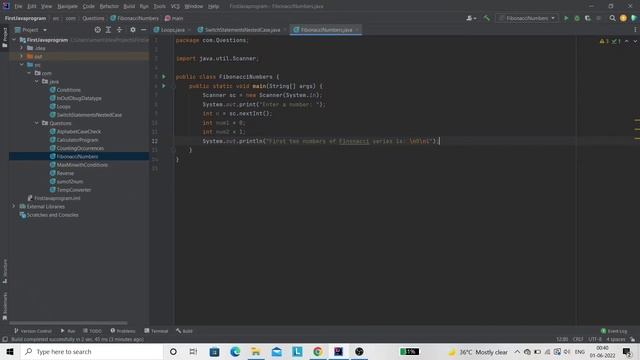The width and height of the screenshot is (640, 360).
Task: Expand the .idea folder
Action: 22,48
